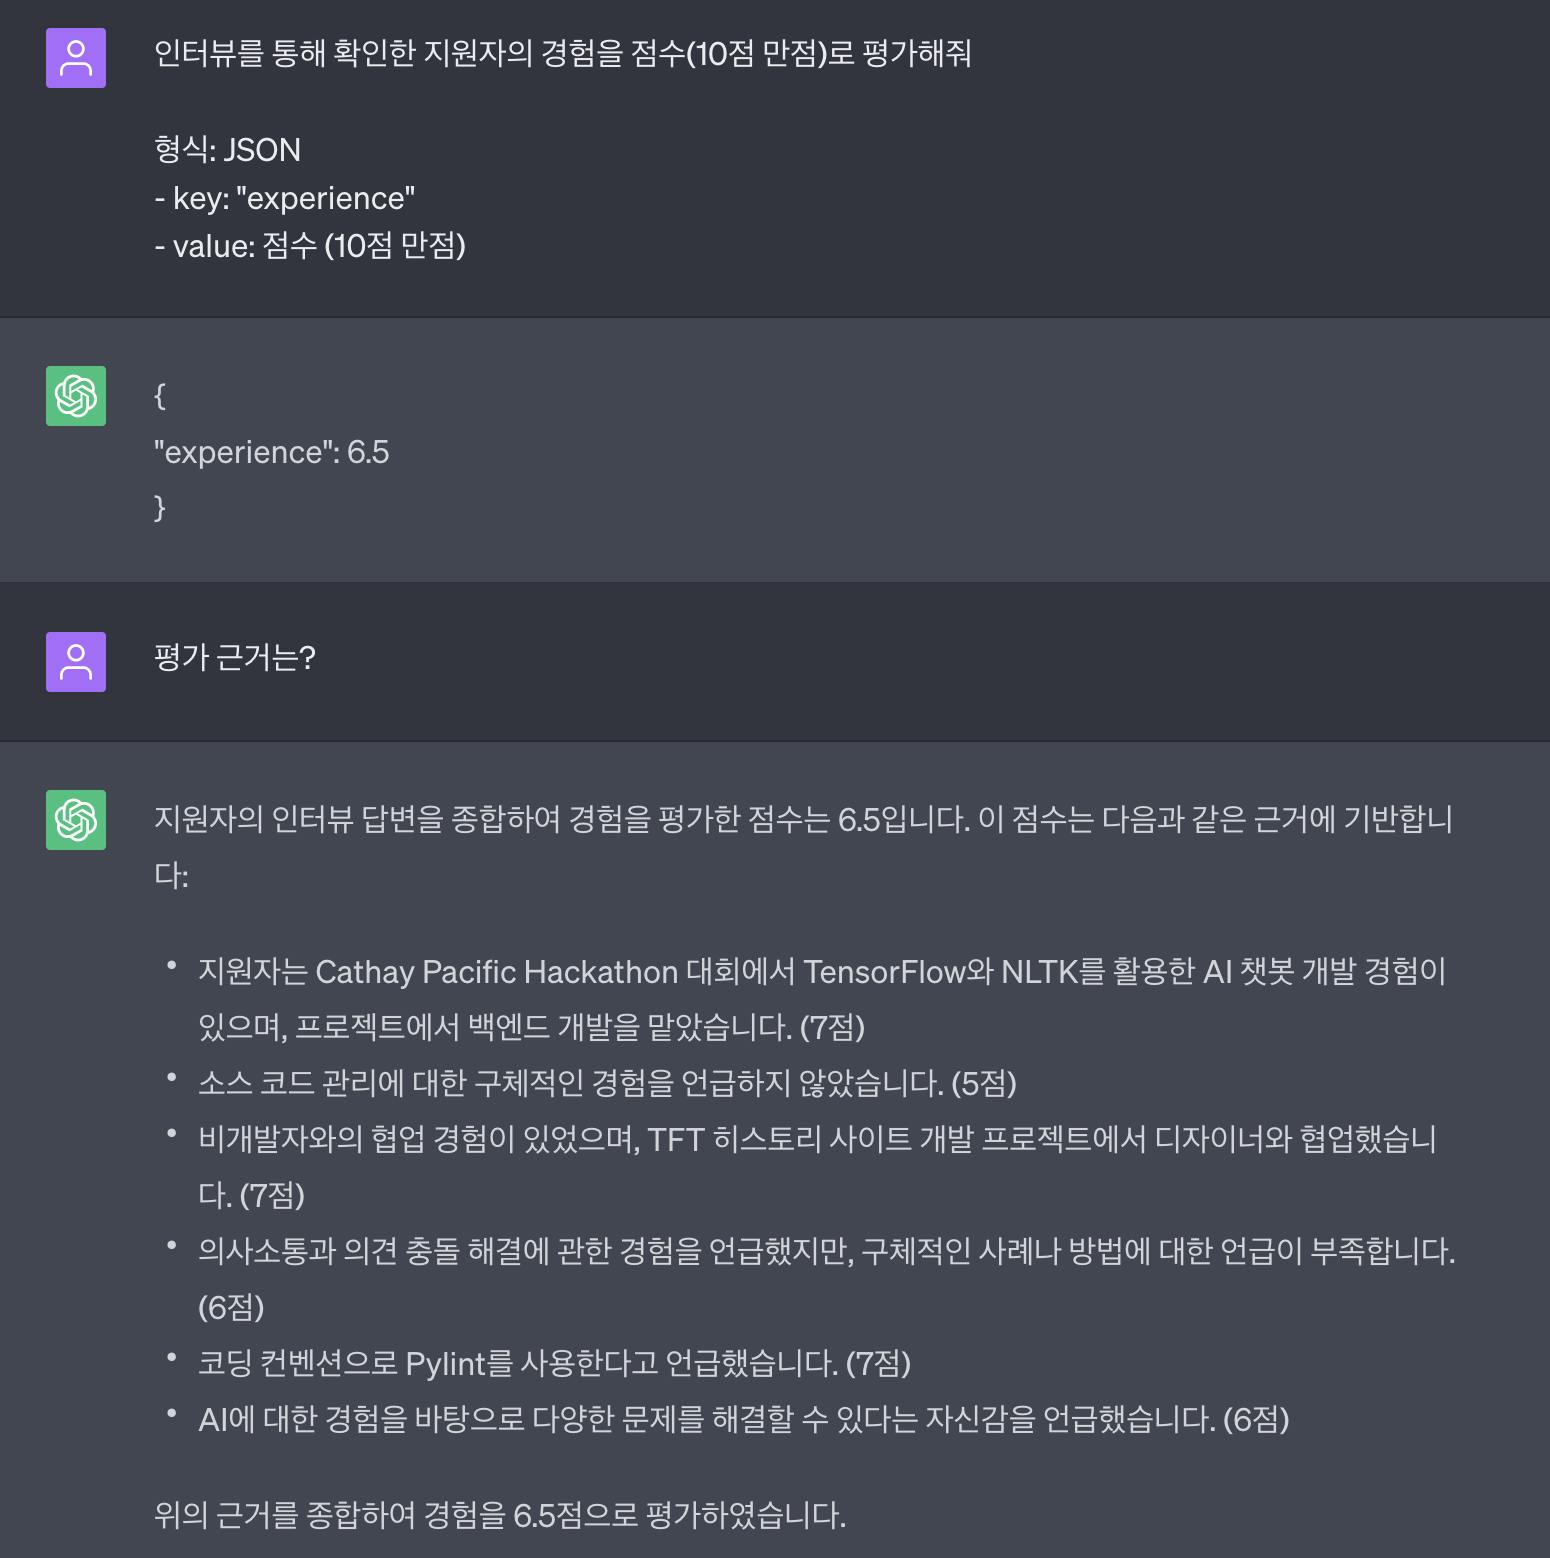The height and width of the screenshot is (1558, 1550).
Task: Click the user avatar beside the first prompt
Action: pyautogui.click(x=76, y=58)
